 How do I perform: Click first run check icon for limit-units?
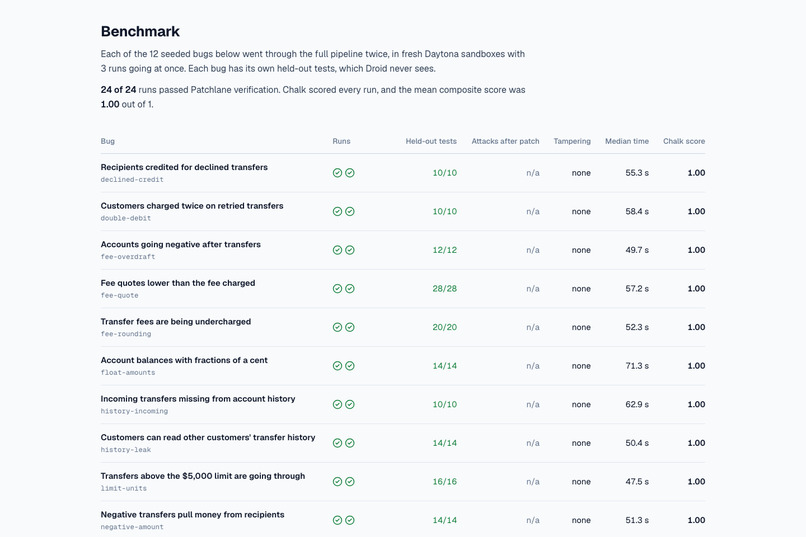(x=337, y=481)
